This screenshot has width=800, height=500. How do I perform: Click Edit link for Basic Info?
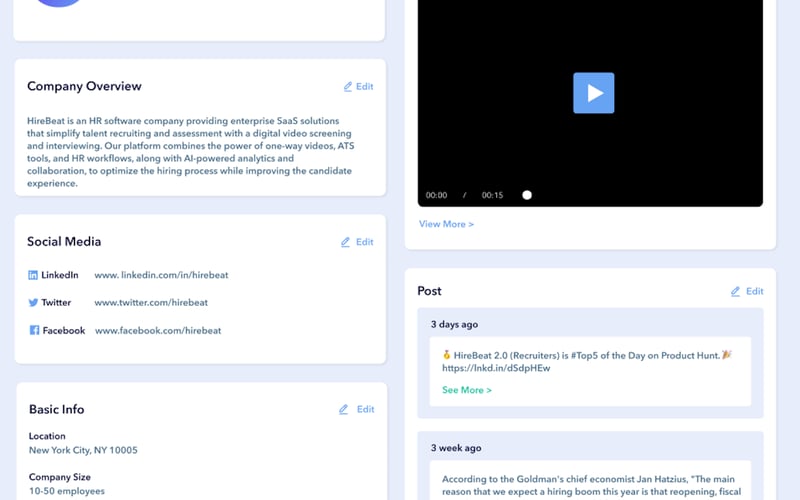[x=365, y=409]
